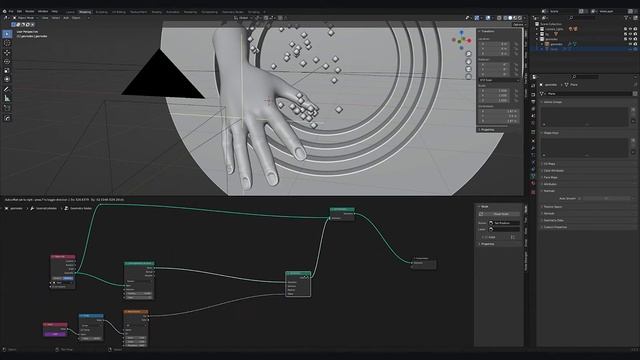640x360 pixels.
Task: Open the Global transform orientation dropdown
Action: click(x=242, y=18)
